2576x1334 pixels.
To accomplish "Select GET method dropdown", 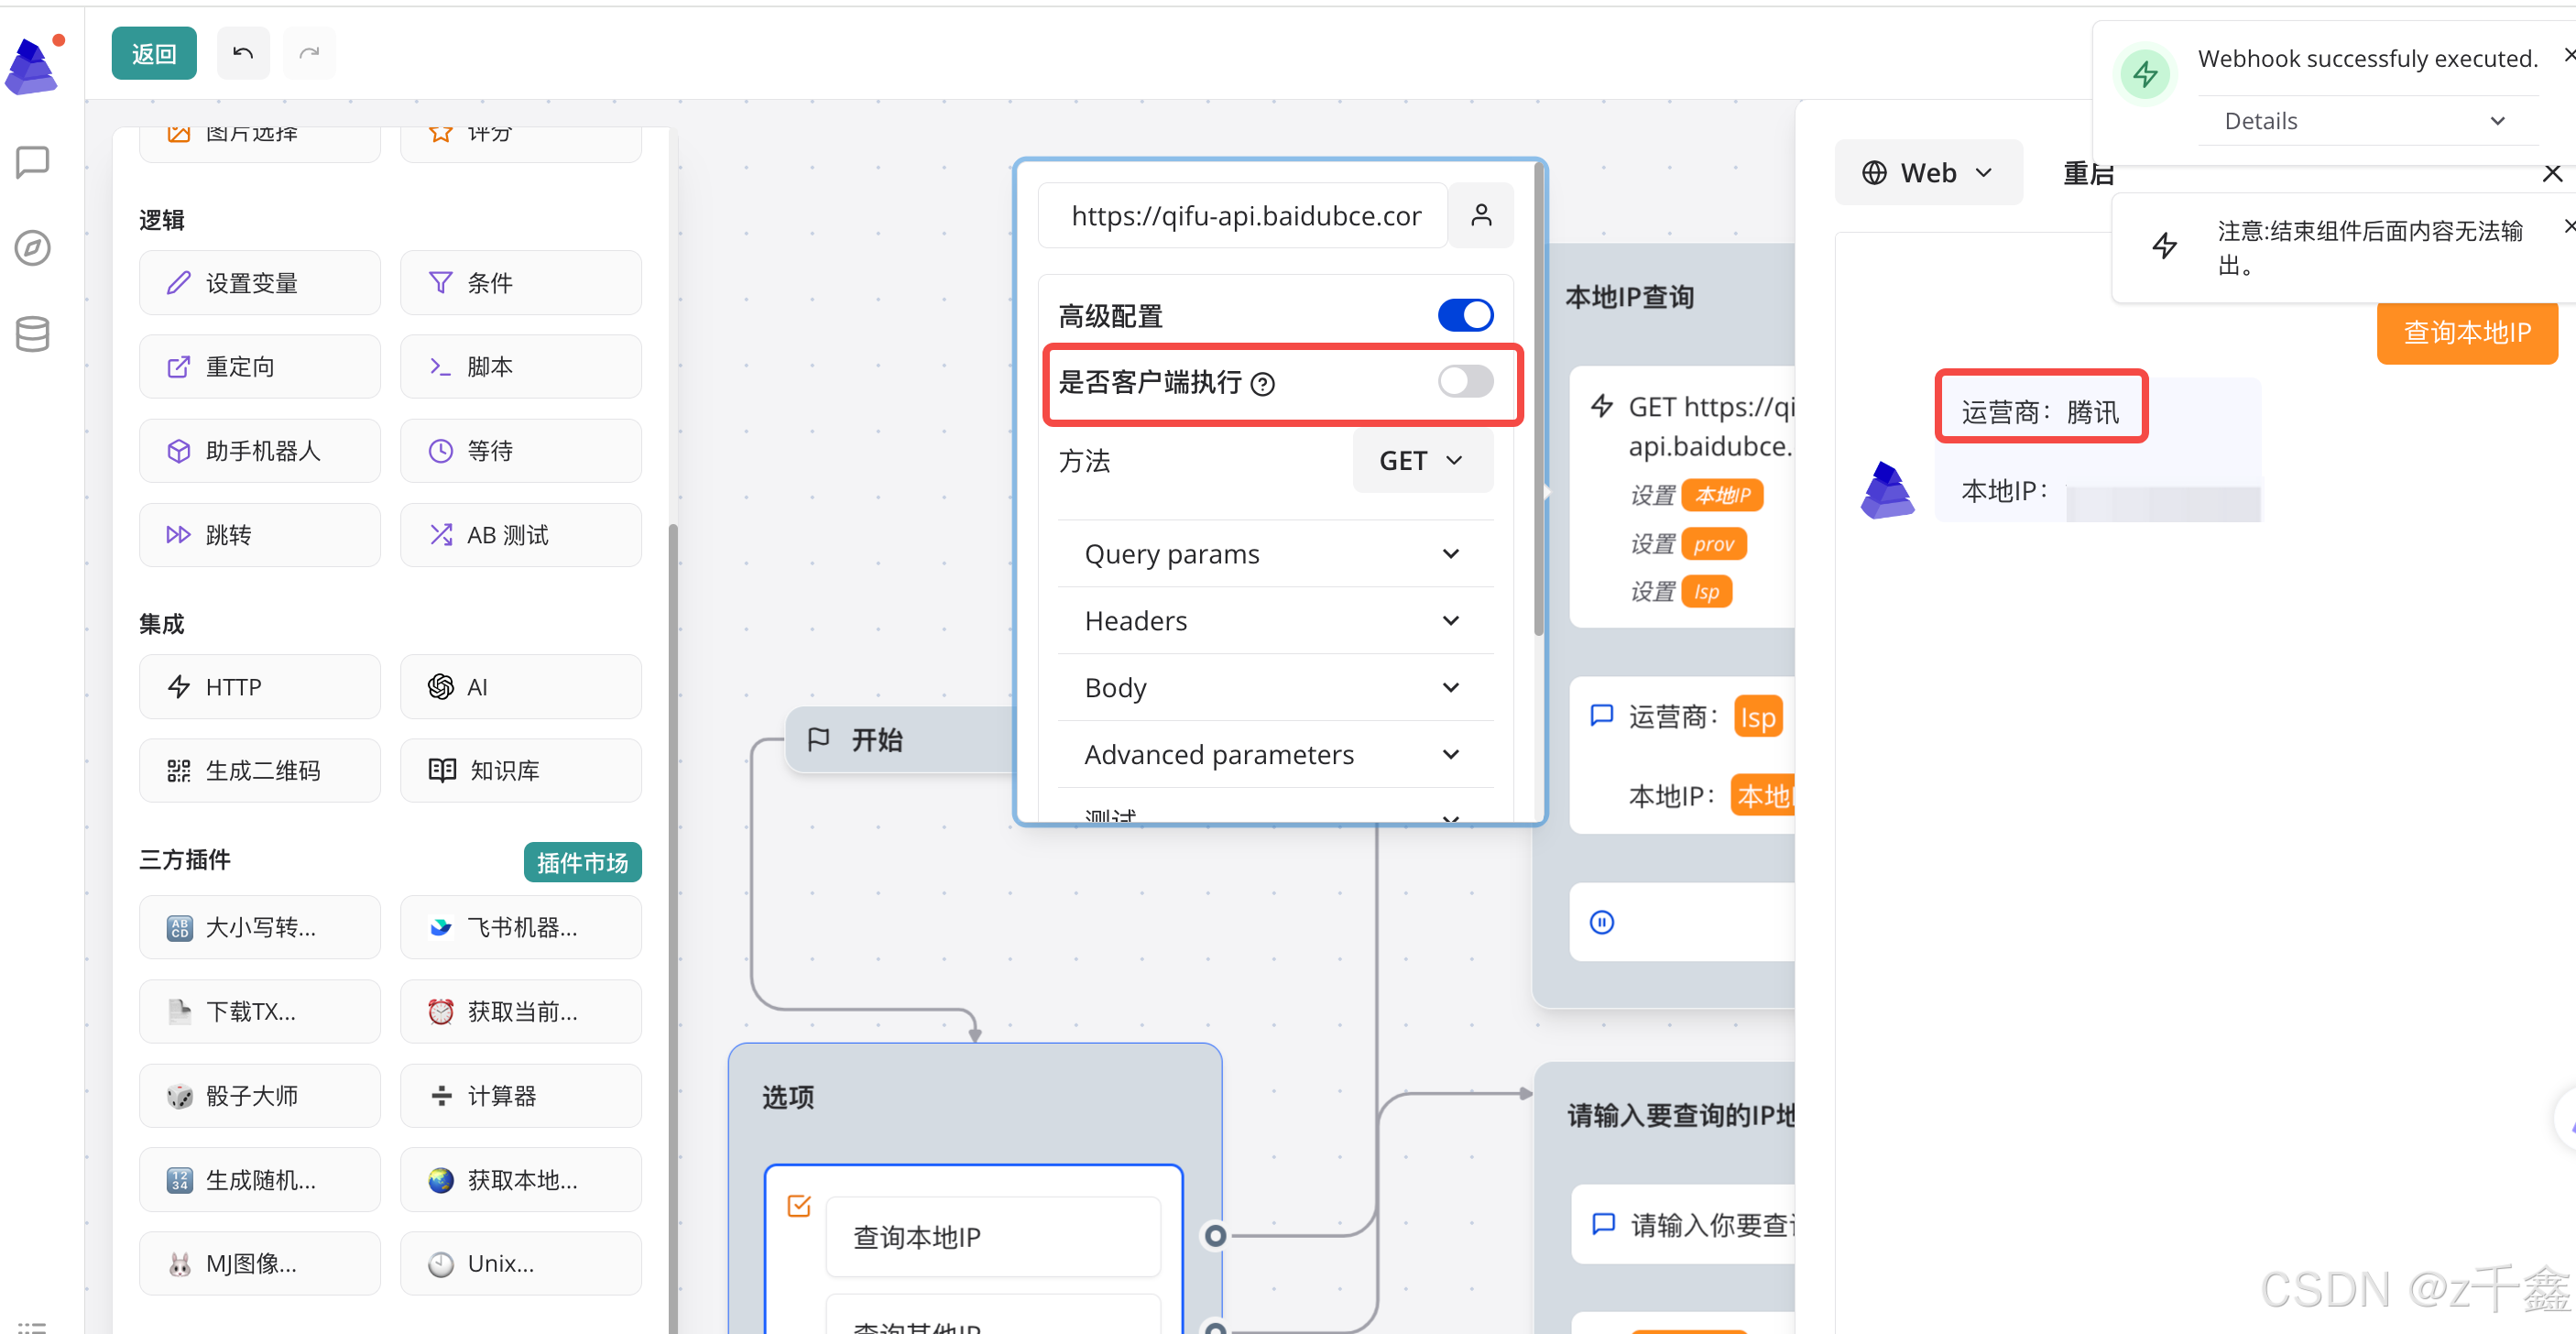I will [1422, 458].
